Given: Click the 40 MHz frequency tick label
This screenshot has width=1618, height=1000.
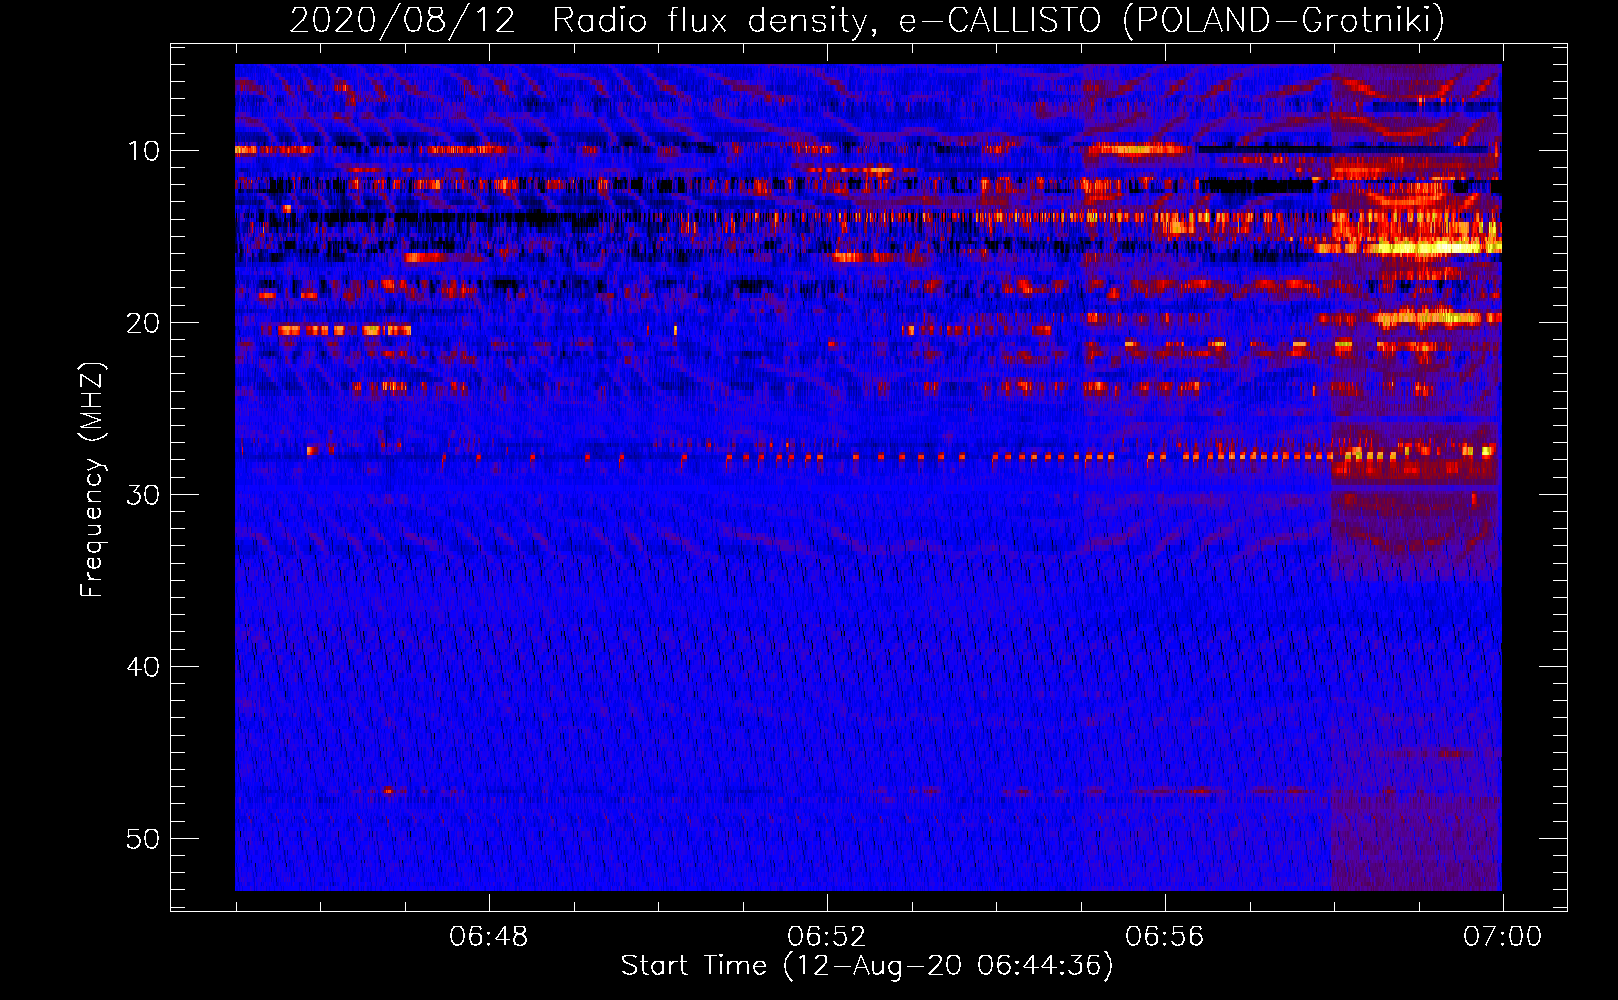Looking at the screenshot, I should point(143,667).
